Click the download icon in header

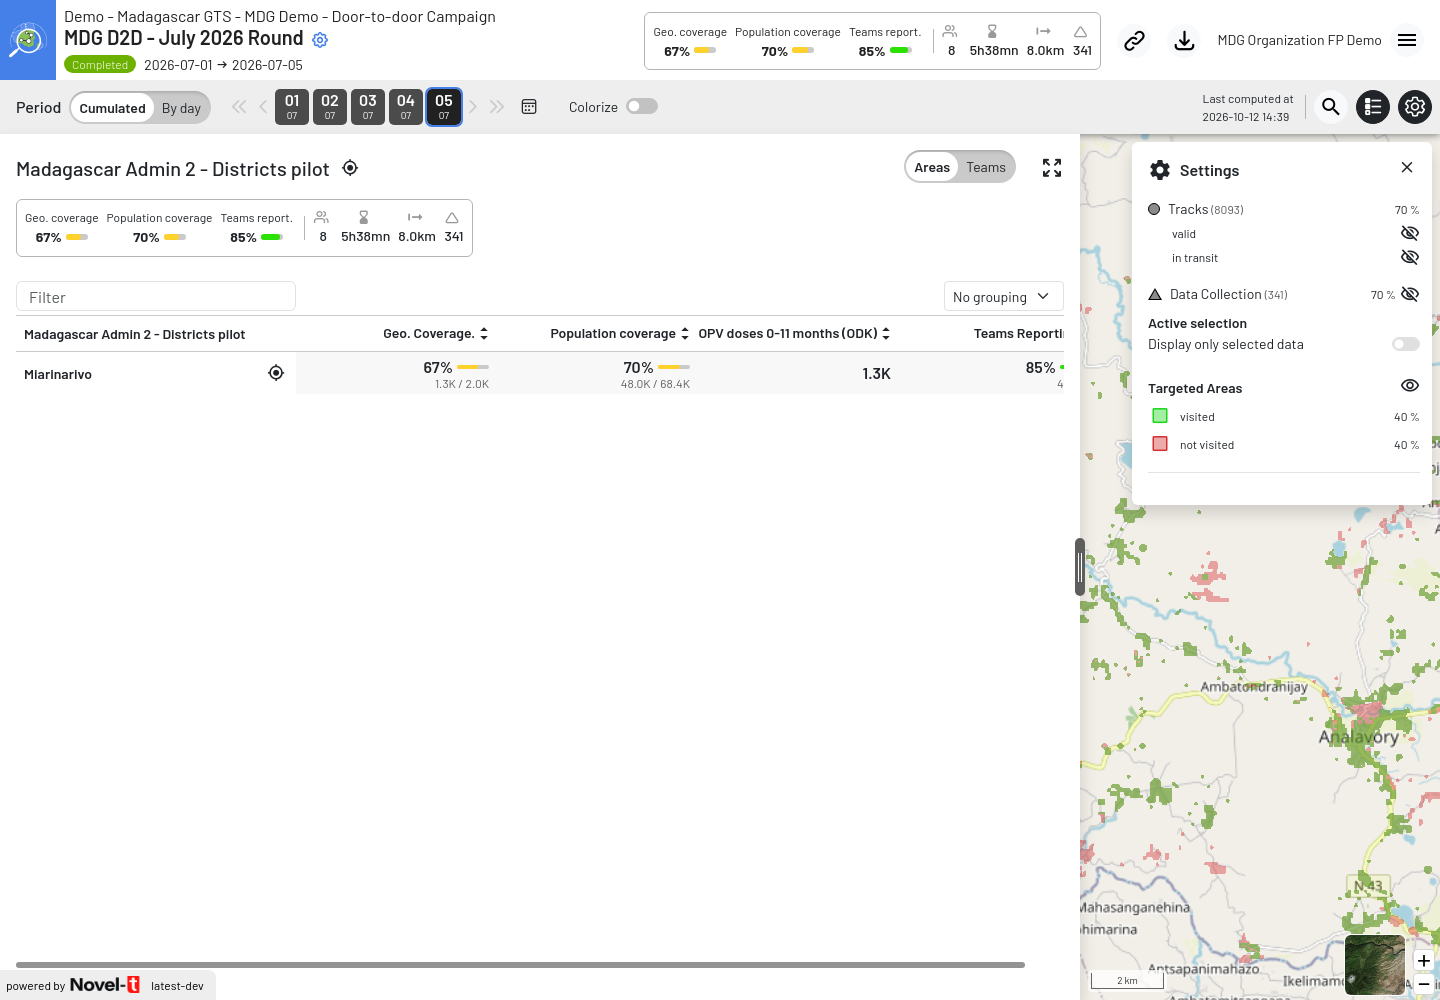point(1184,41)
